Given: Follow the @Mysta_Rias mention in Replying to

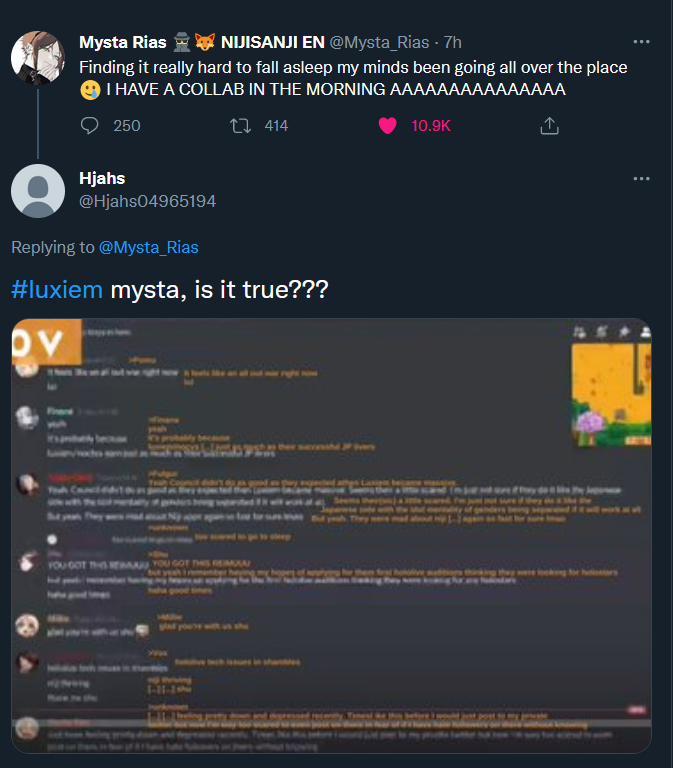Looking at the screenshot, I should click(148, 247).
